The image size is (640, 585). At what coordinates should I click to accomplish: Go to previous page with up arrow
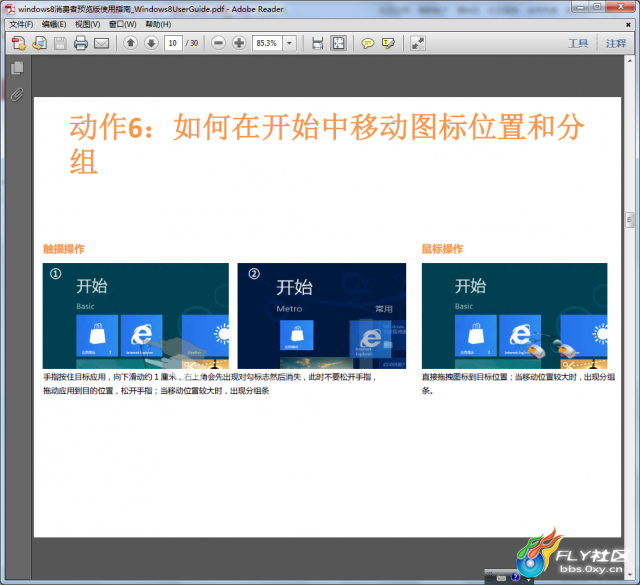(x=131, y=42)
